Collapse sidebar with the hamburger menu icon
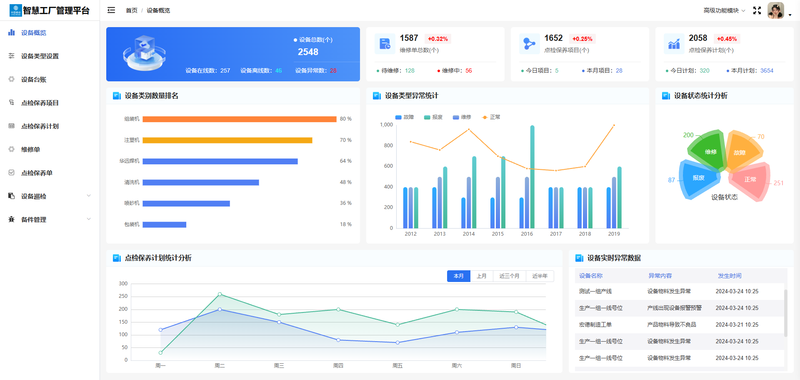Image resolution: width=800 pixels, height=380 pixels. tap(111, 10)
